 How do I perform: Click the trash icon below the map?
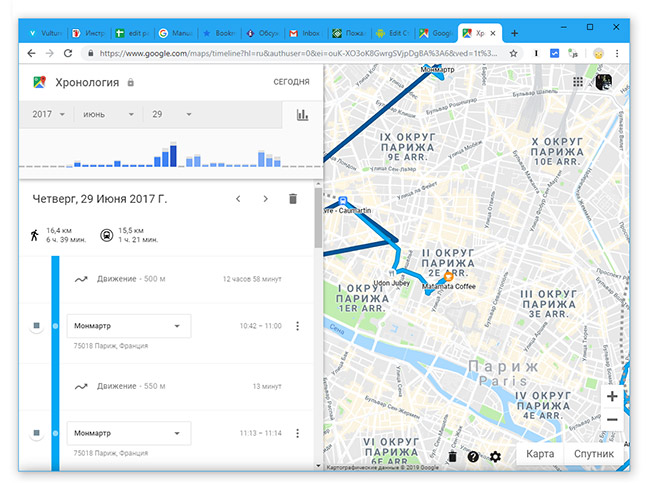pos(452,457)
